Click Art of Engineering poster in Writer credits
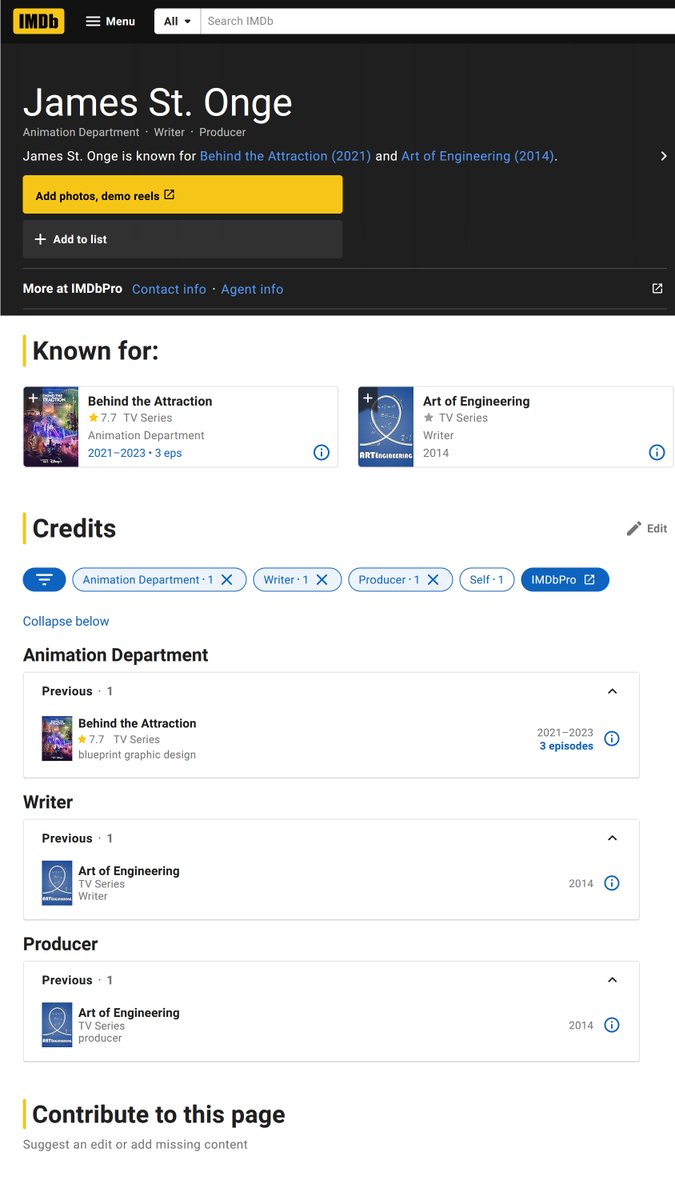 point(57,883)
